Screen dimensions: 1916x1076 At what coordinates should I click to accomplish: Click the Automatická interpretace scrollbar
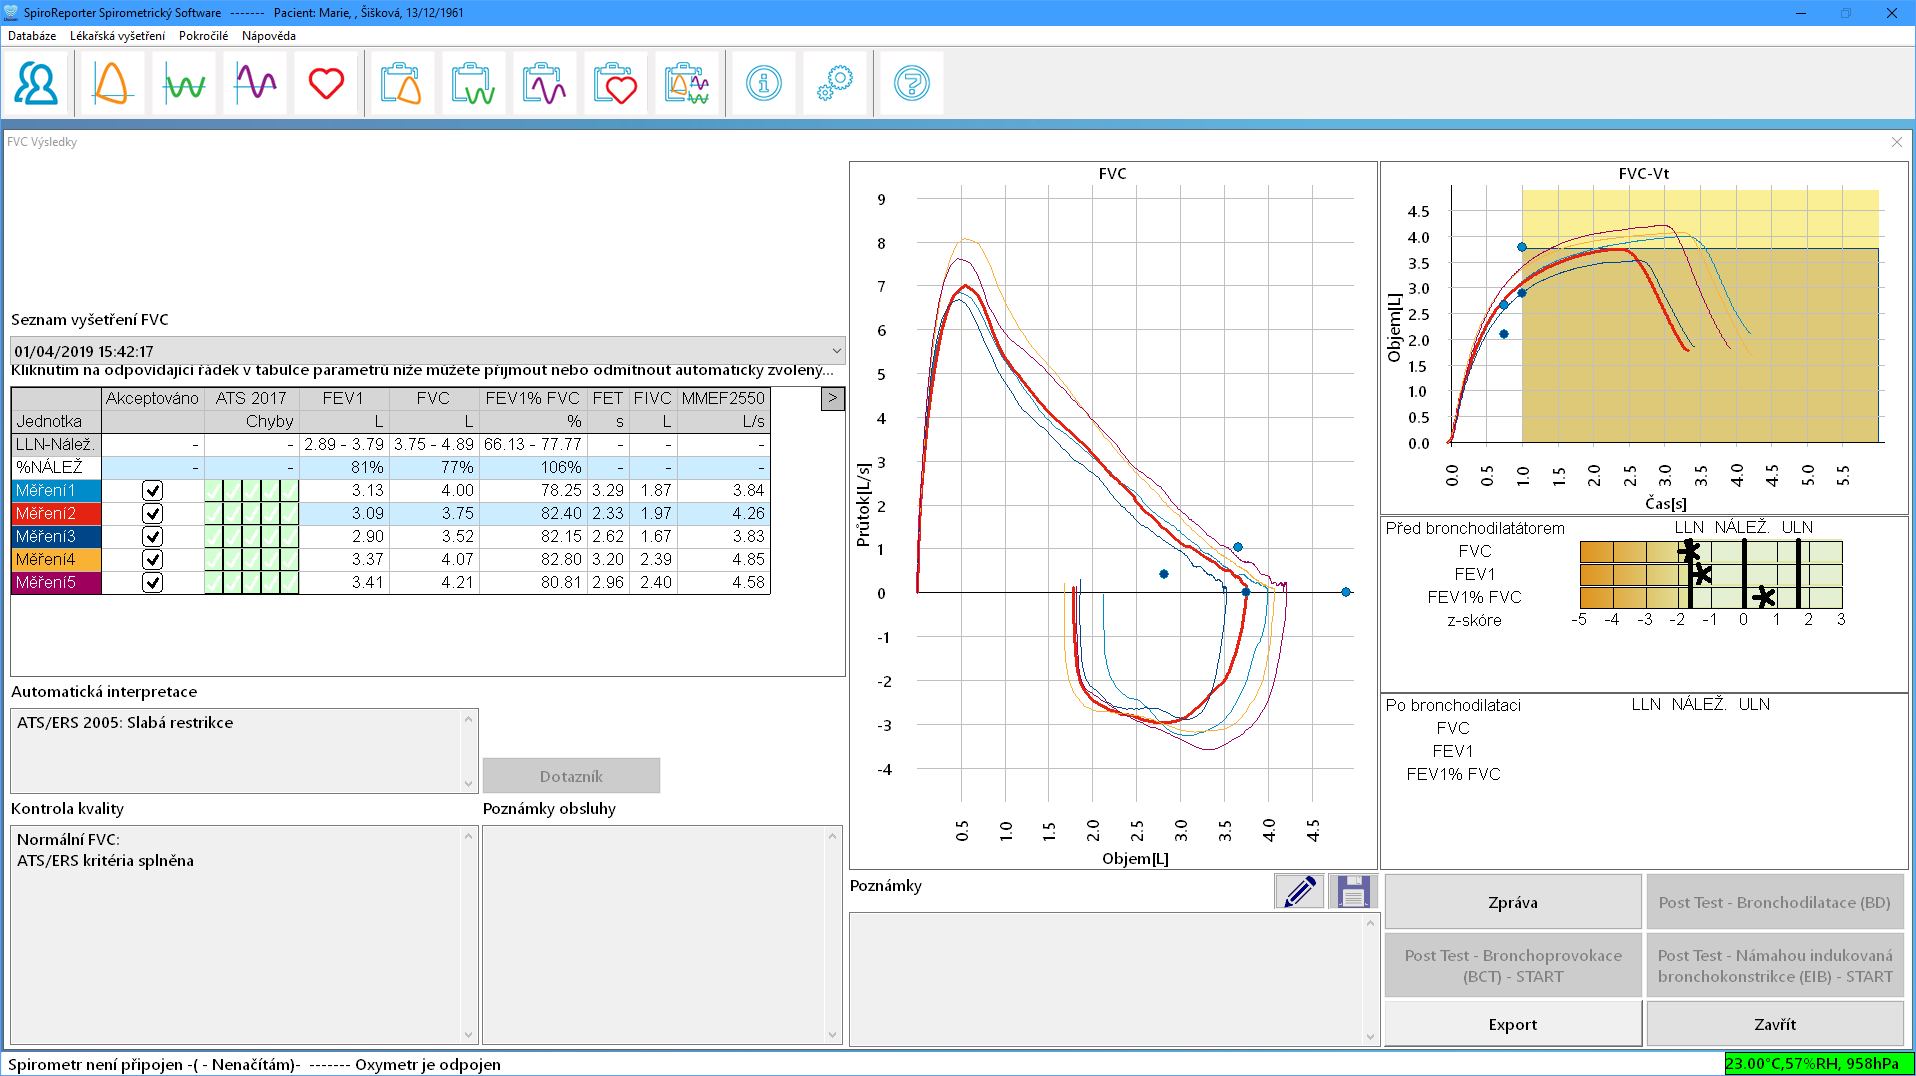point(468,750)
